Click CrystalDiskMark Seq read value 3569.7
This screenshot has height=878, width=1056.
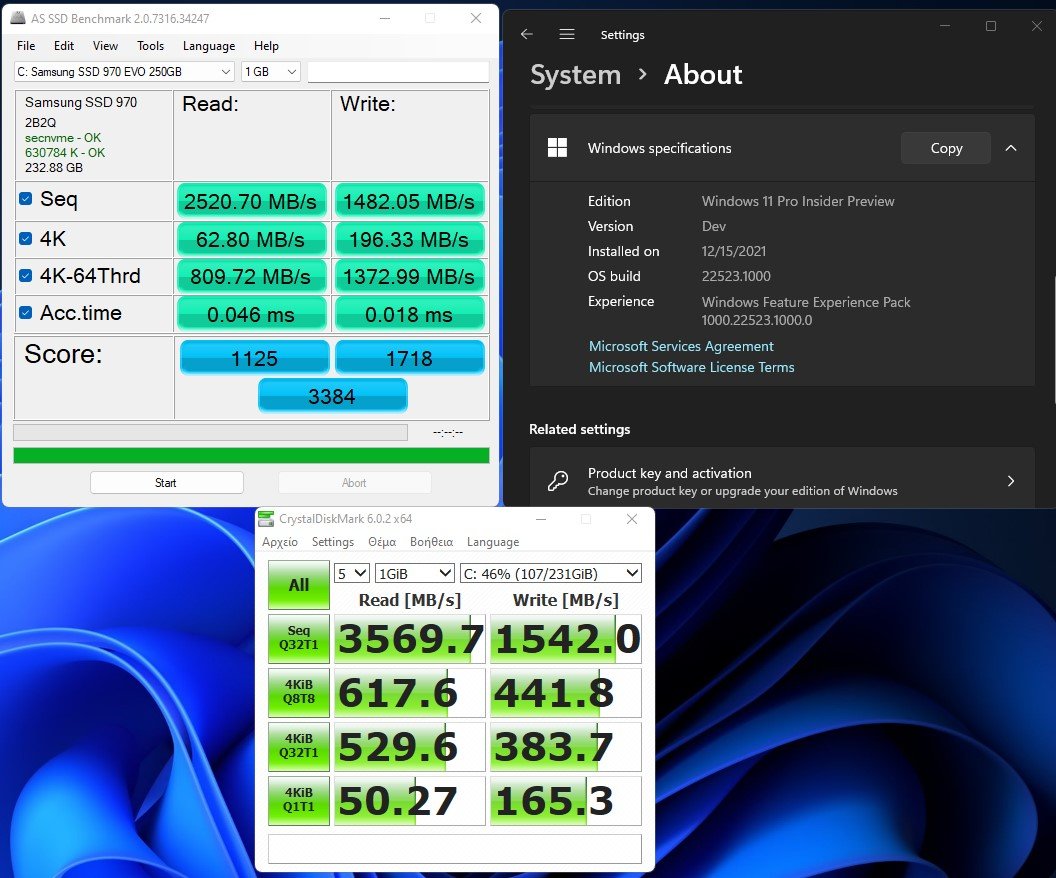[x=409, y=638]
